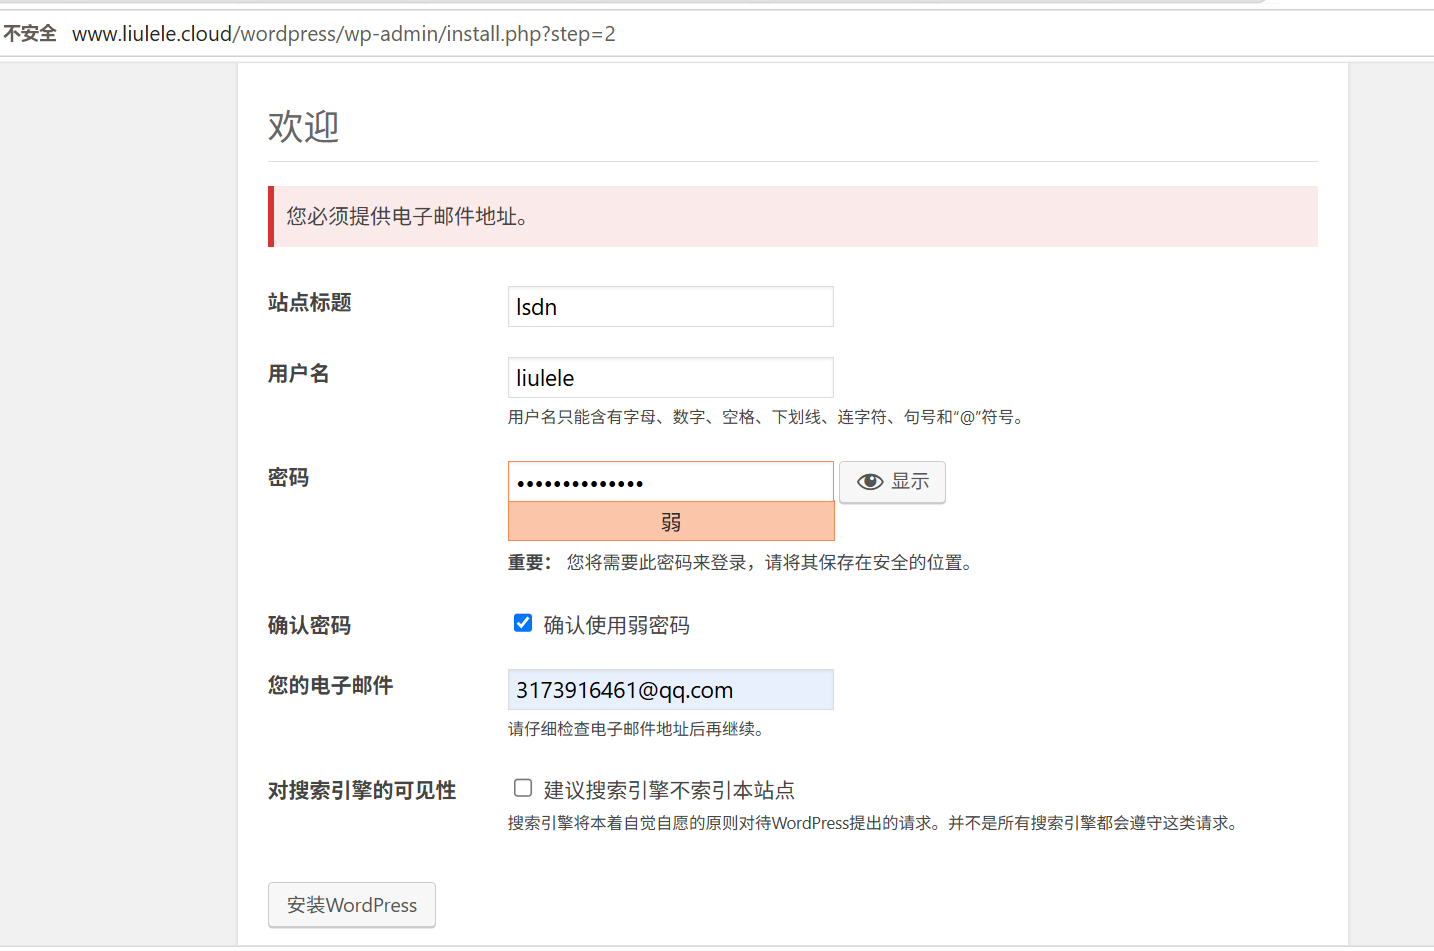This screenshot has width=1434, height=951.
Task: Click the browser address bar URL
Action: tap(344, 34)
